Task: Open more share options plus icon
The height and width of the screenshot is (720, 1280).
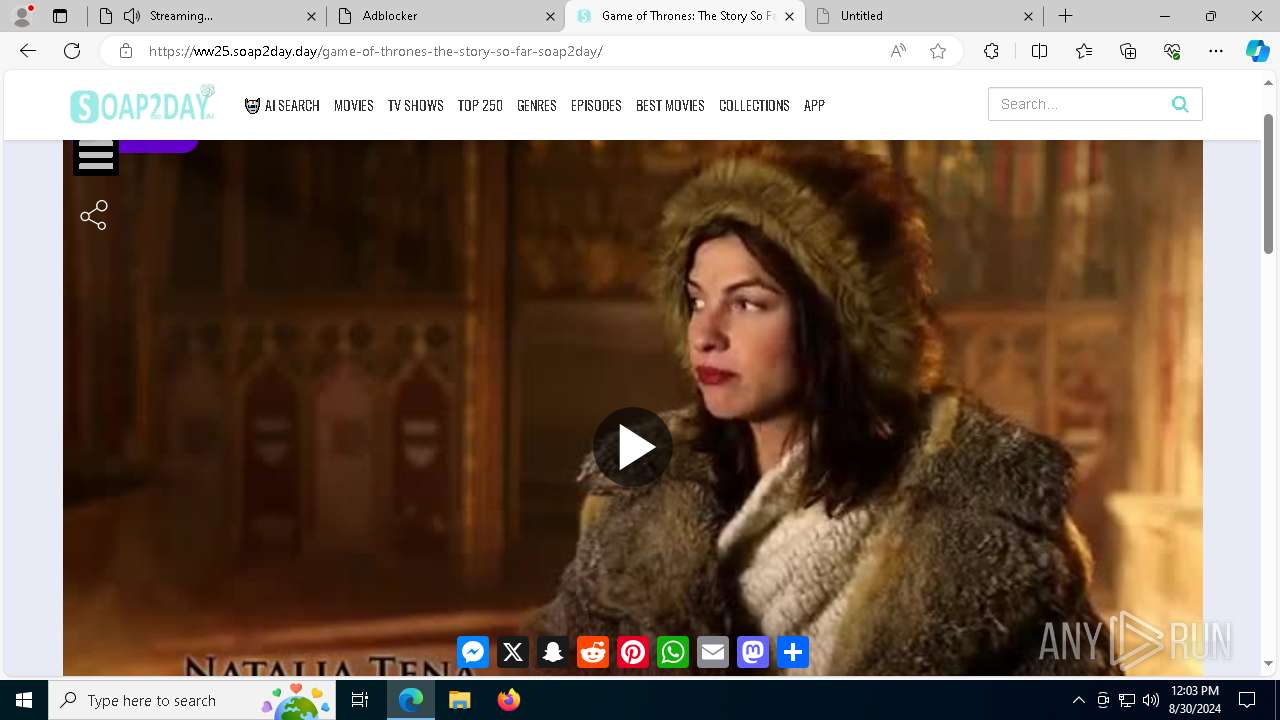Action: (x=793, y=652)
